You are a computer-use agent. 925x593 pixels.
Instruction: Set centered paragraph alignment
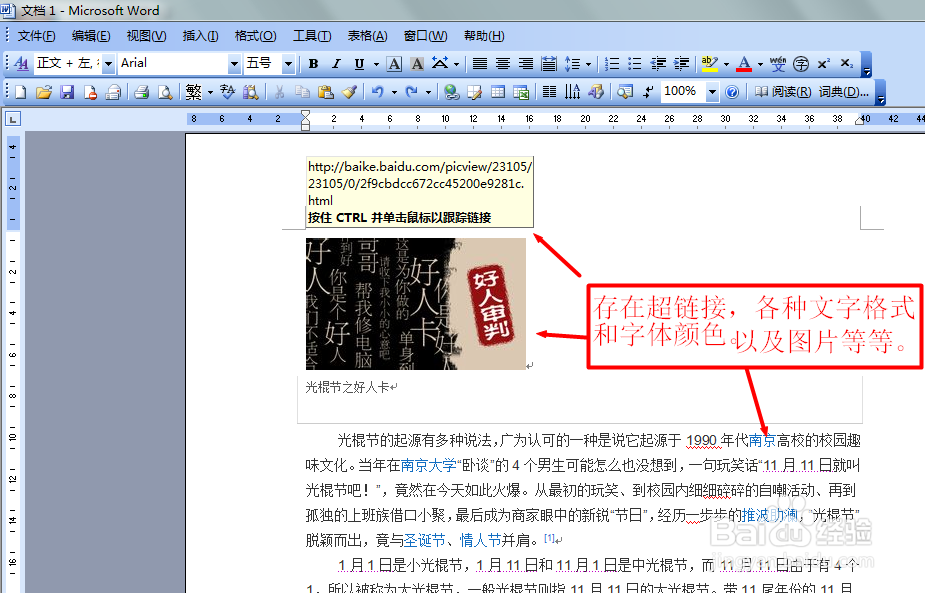503,63
